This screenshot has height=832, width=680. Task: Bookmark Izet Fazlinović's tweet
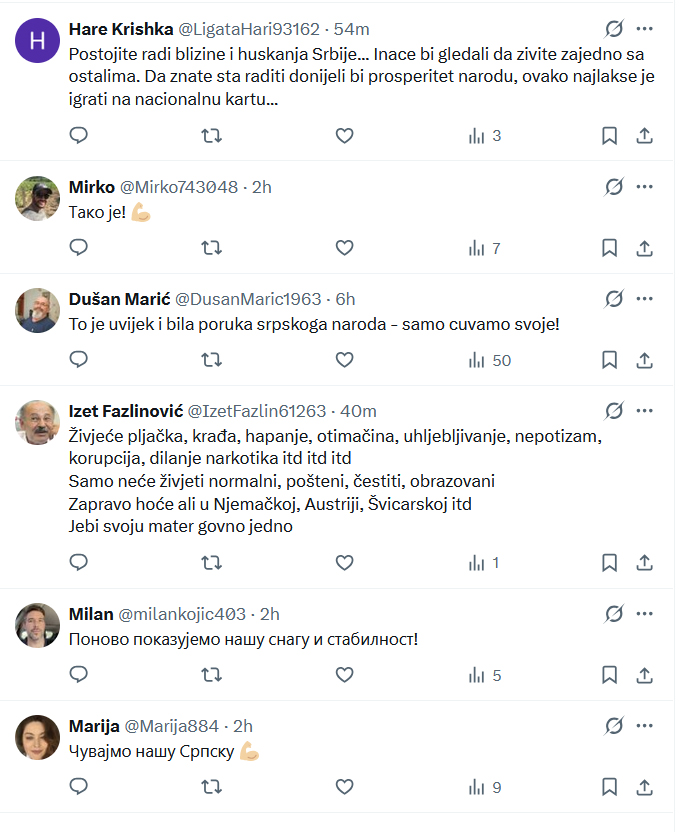609,563
